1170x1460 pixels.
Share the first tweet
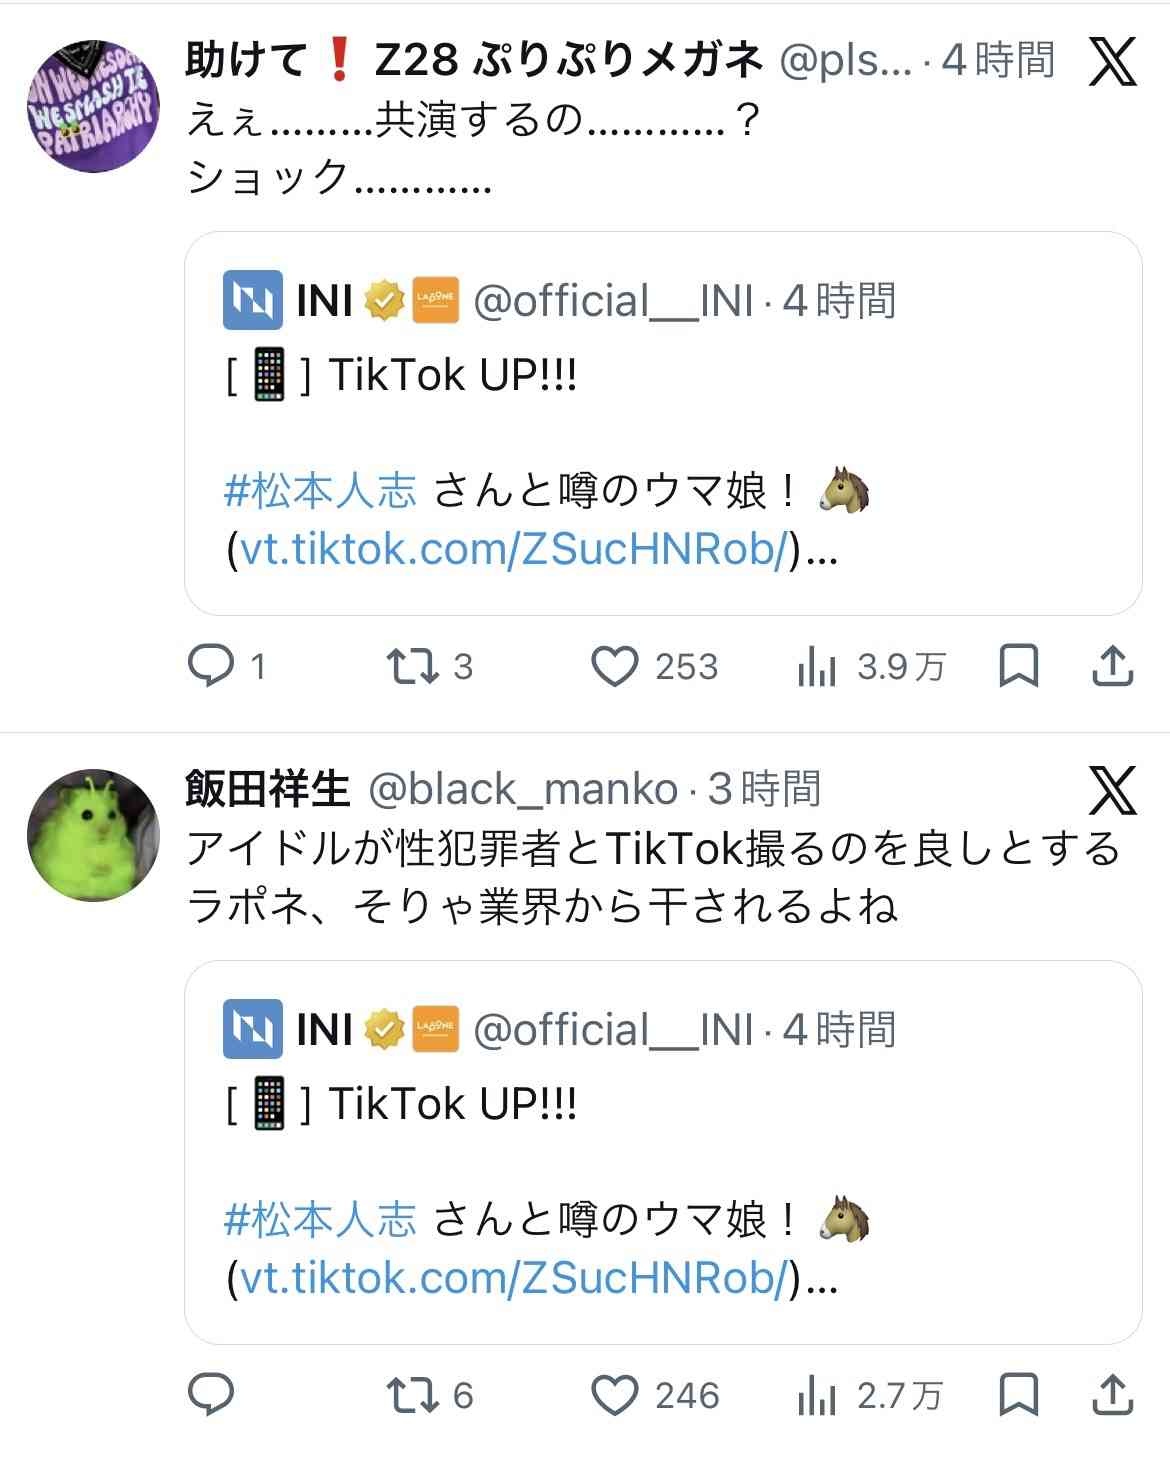click(1111, 666)
